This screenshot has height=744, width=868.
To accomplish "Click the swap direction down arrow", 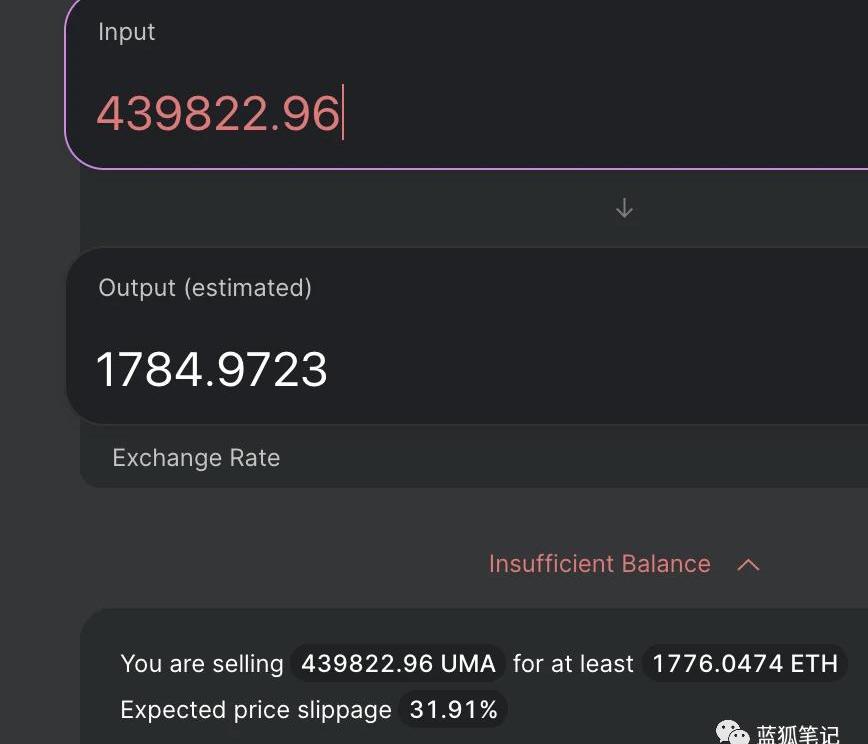I will [x=624, y=208].
